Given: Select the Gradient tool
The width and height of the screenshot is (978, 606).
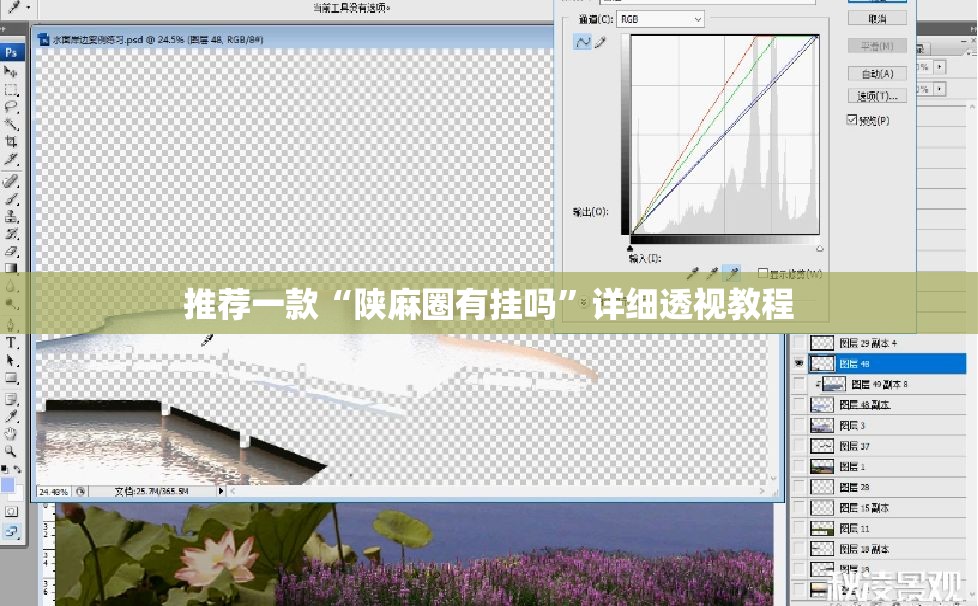Looking at the screenshot, I should coord(11,269).
